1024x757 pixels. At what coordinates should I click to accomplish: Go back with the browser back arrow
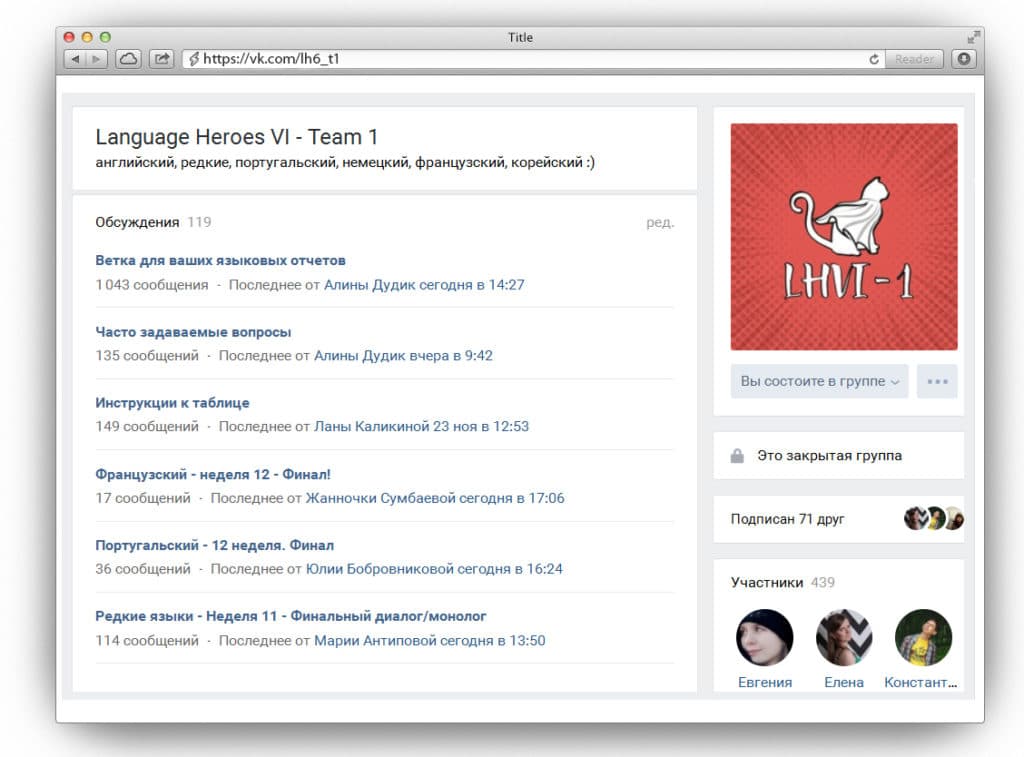(75, 59)
